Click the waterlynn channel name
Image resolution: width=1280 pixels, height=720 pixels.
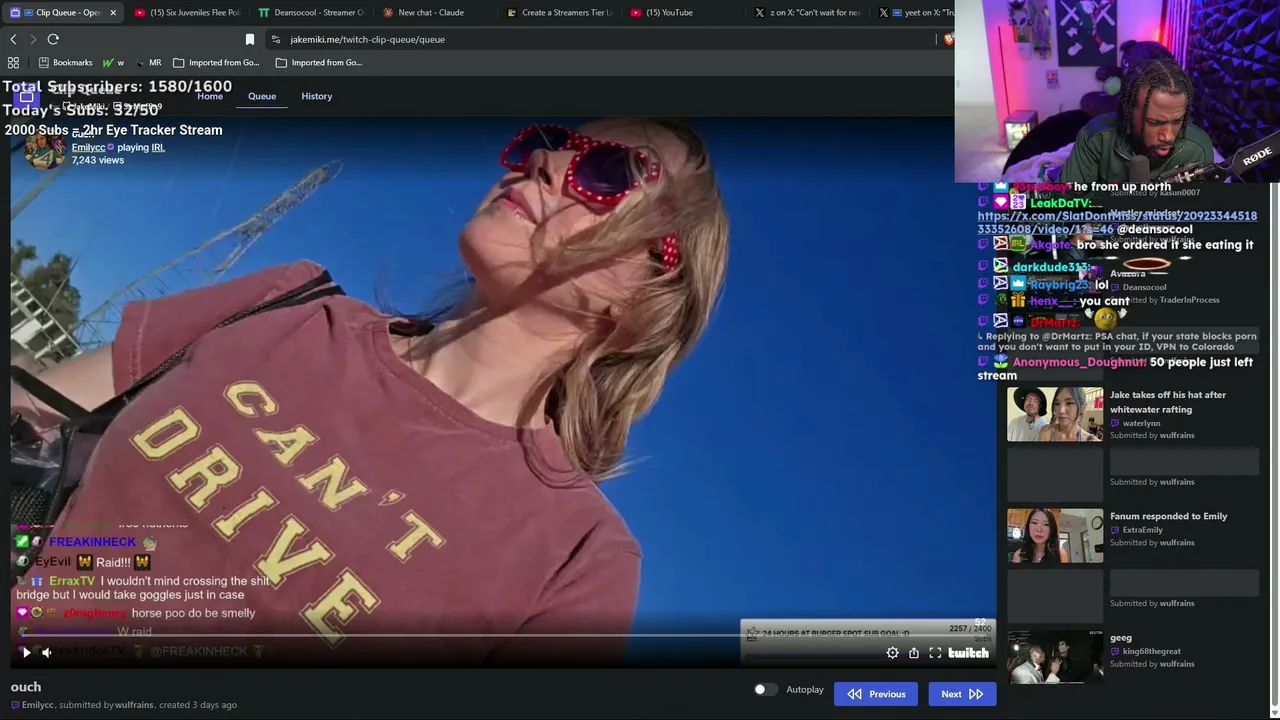(x=1141, y=423)
